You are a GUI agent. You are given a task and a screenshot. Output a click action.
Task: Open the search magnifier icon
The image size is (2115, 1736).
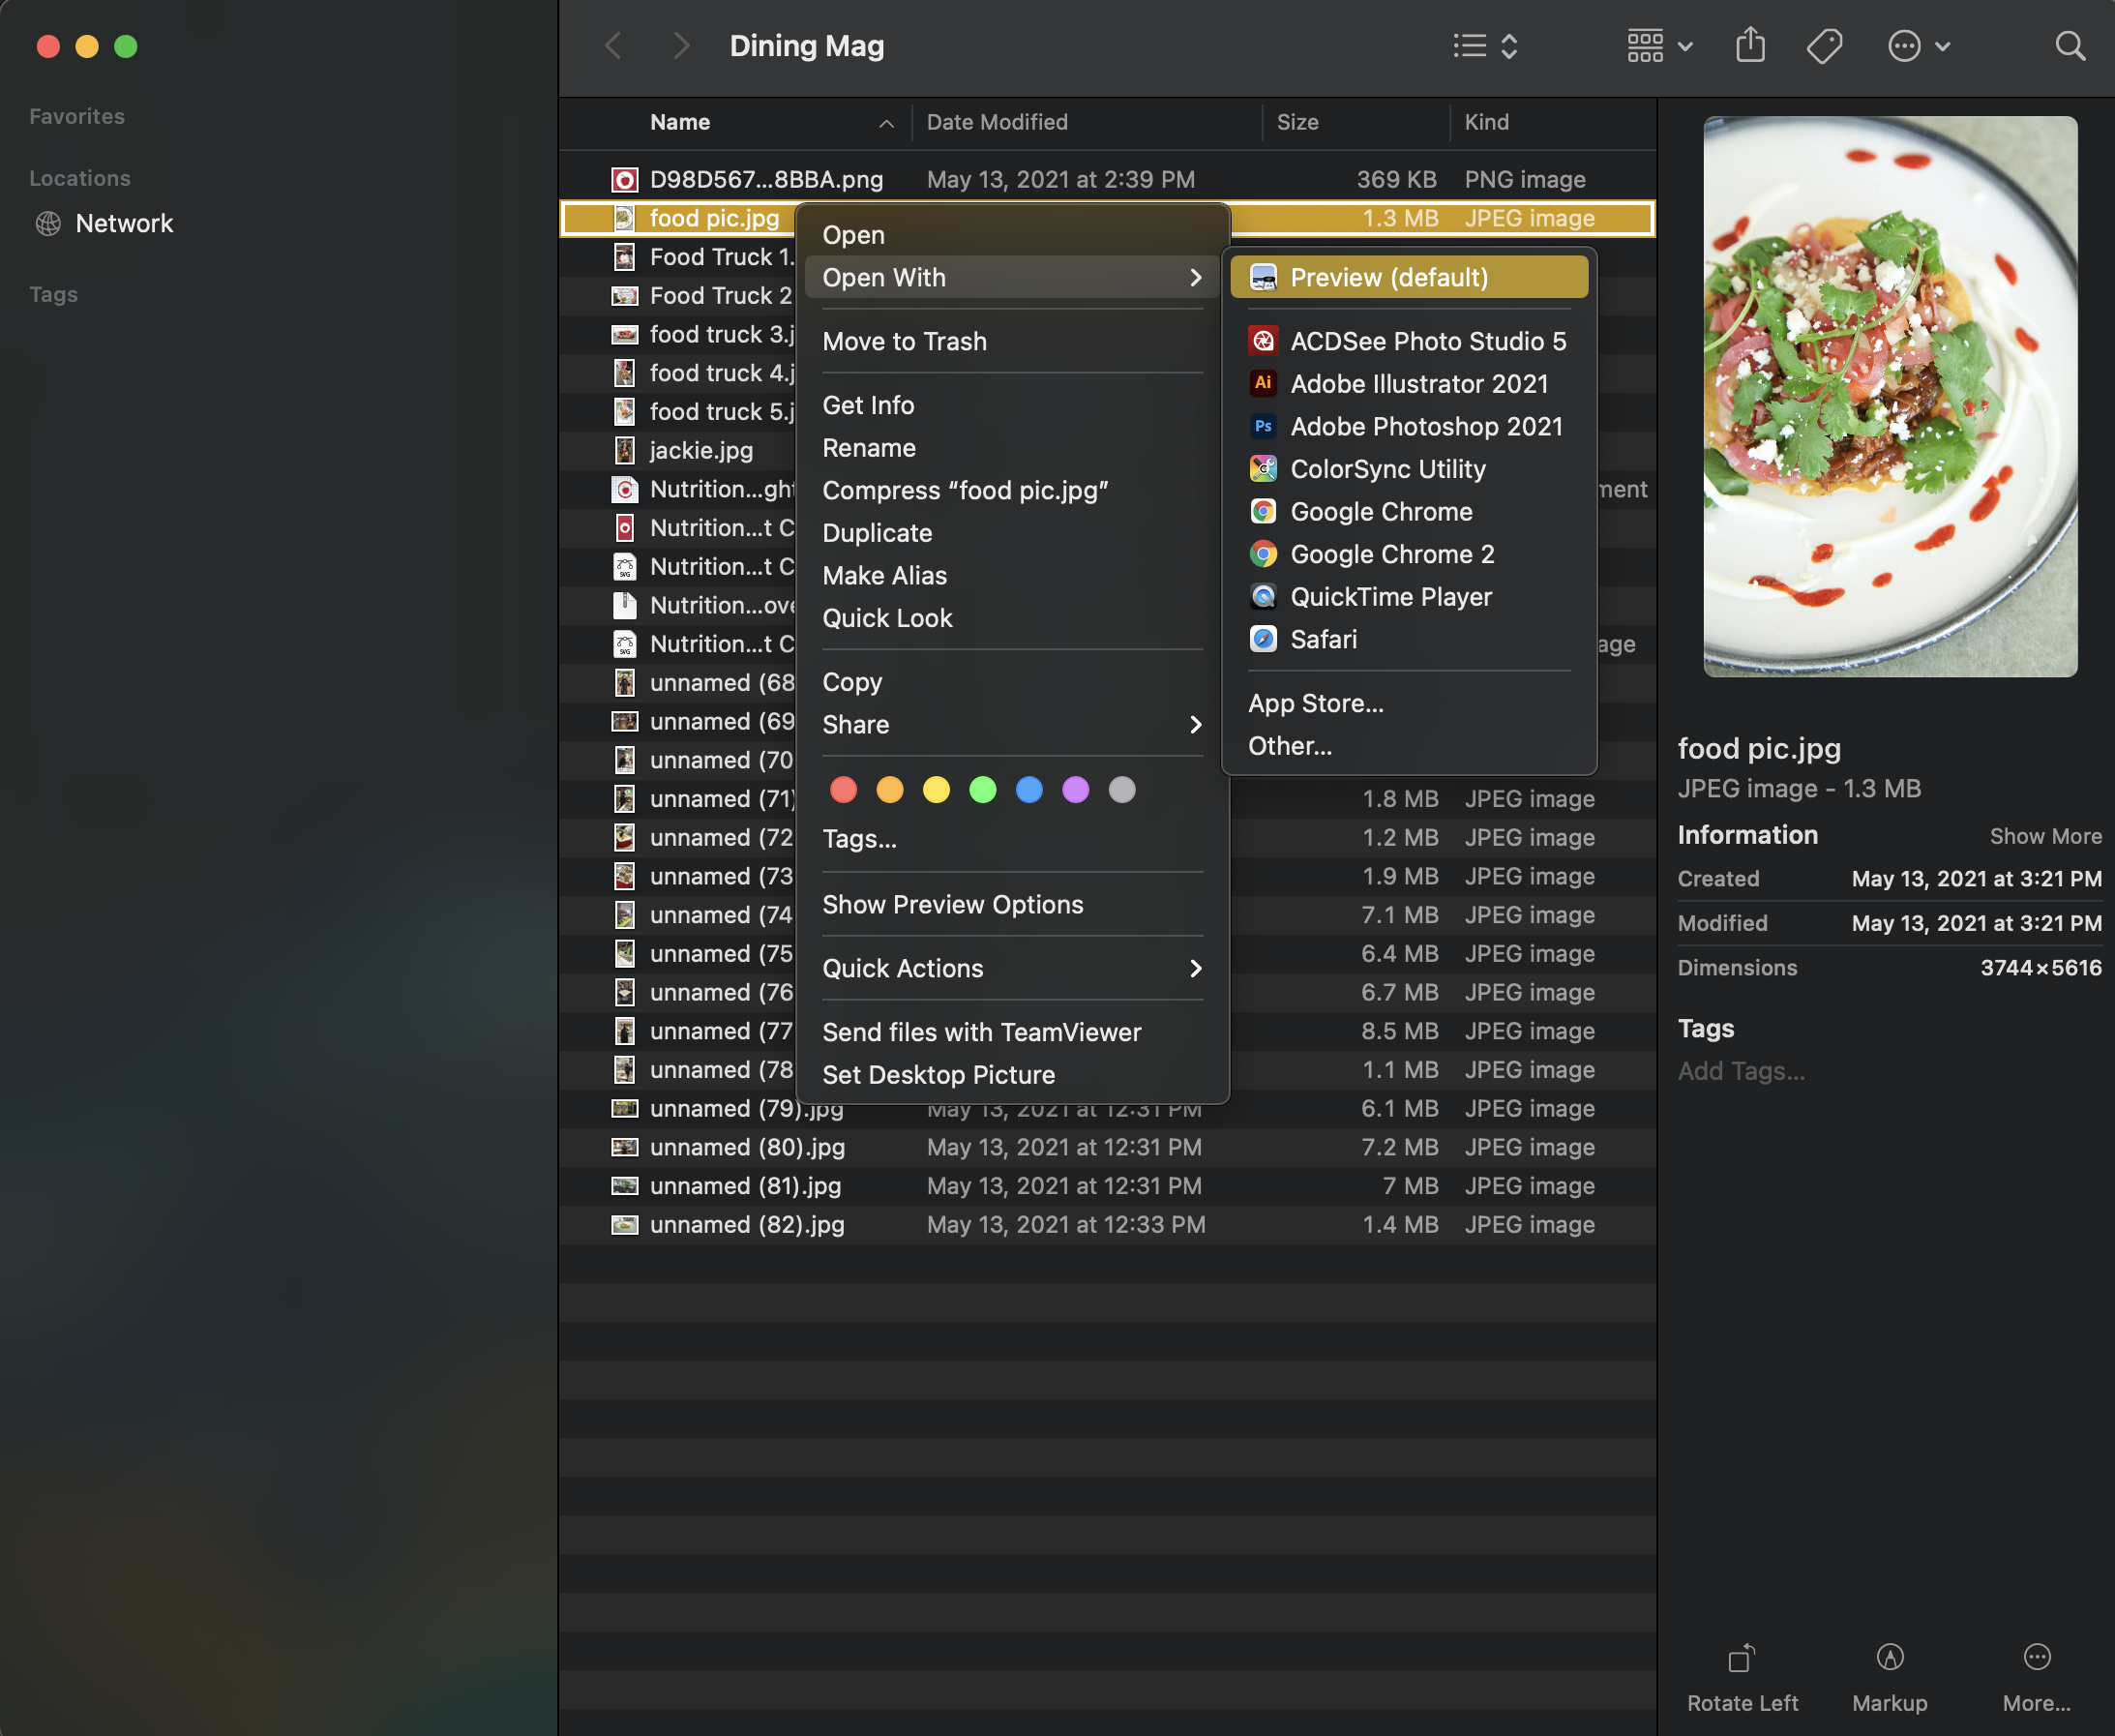coord(2069,46)
